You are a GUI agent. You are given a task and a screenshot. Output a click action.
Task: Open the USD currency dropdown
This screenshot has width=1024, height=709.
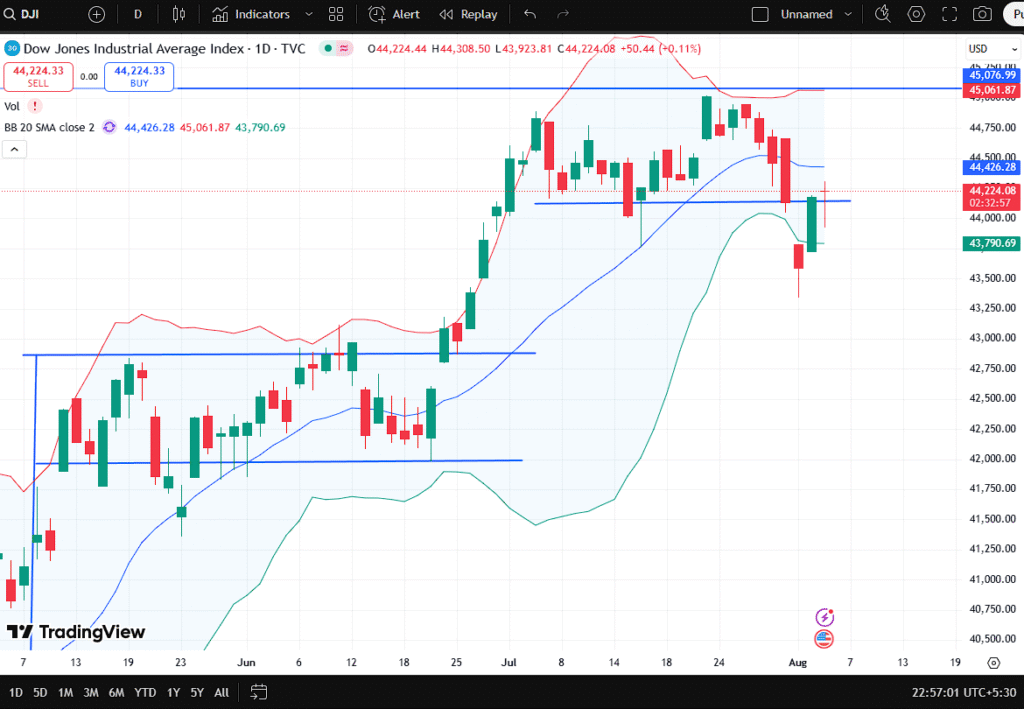tap(978, 49)
